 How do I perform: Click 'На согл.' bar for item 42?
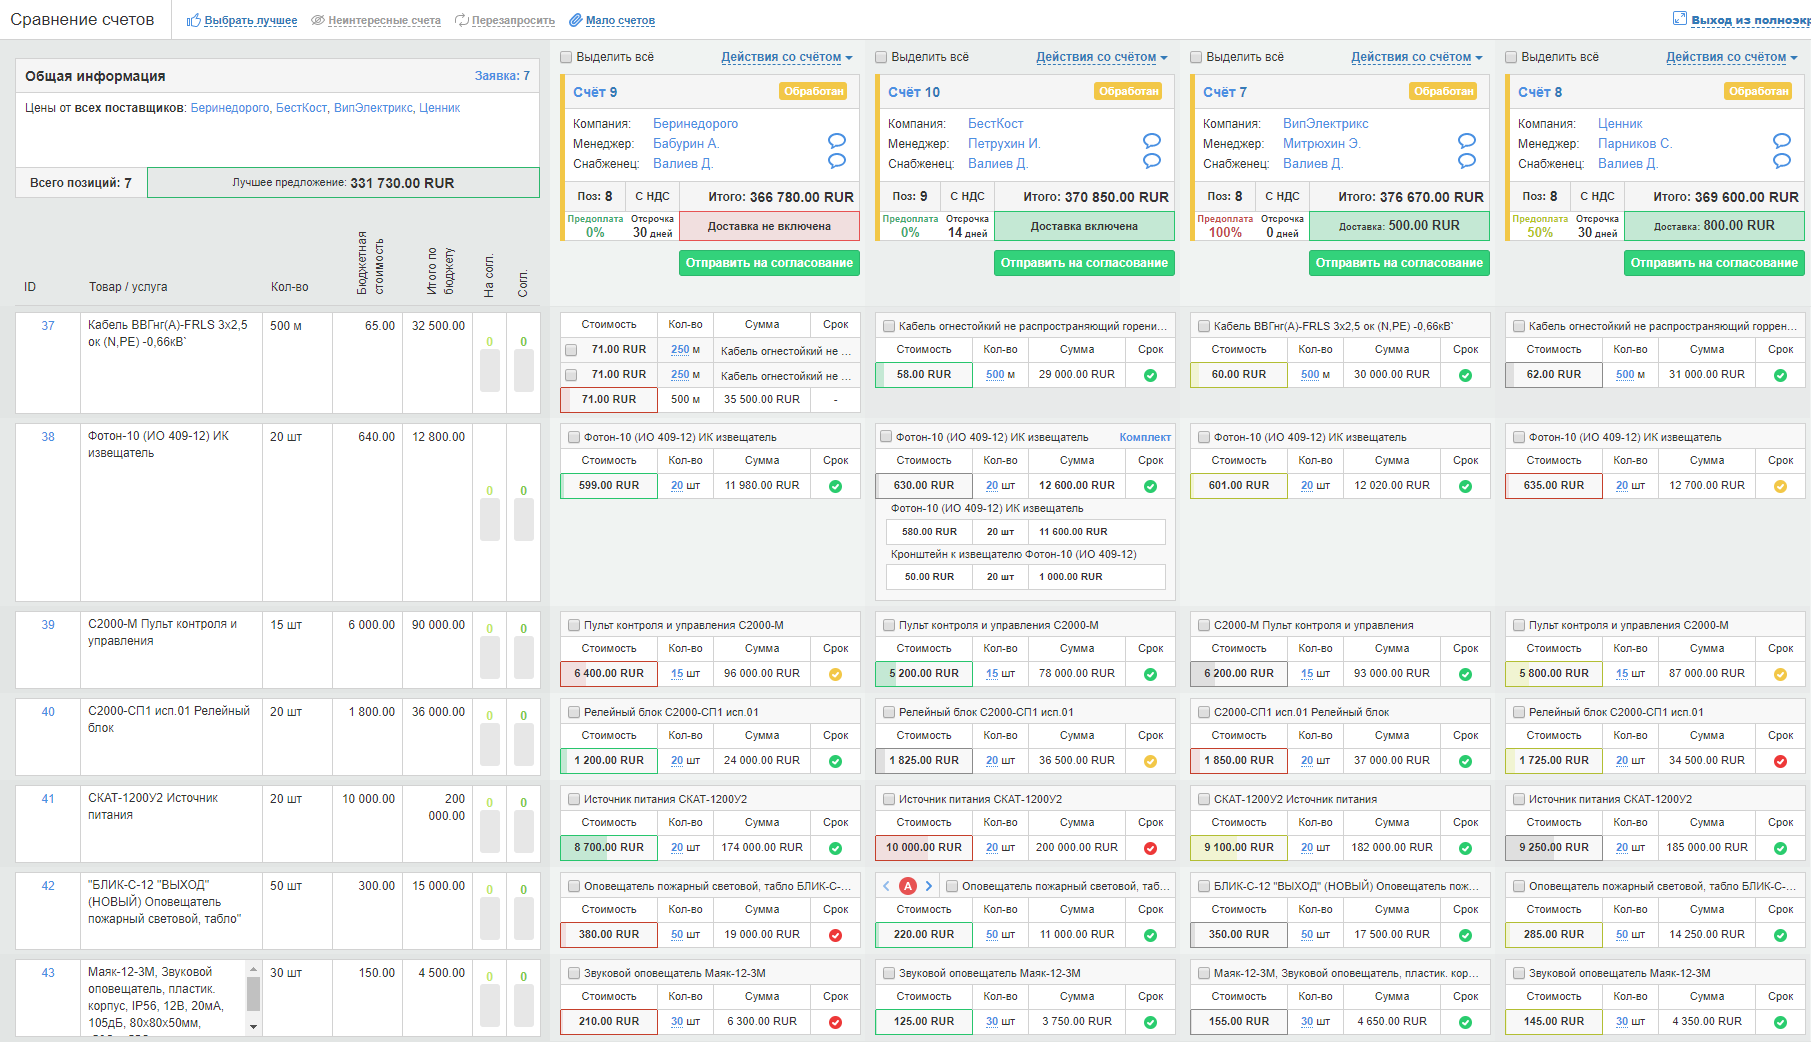490,918
